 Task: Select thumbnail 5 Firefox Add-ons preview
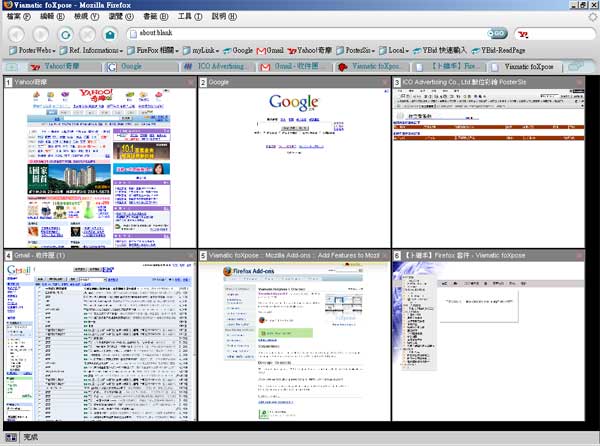tap(294, 341)
